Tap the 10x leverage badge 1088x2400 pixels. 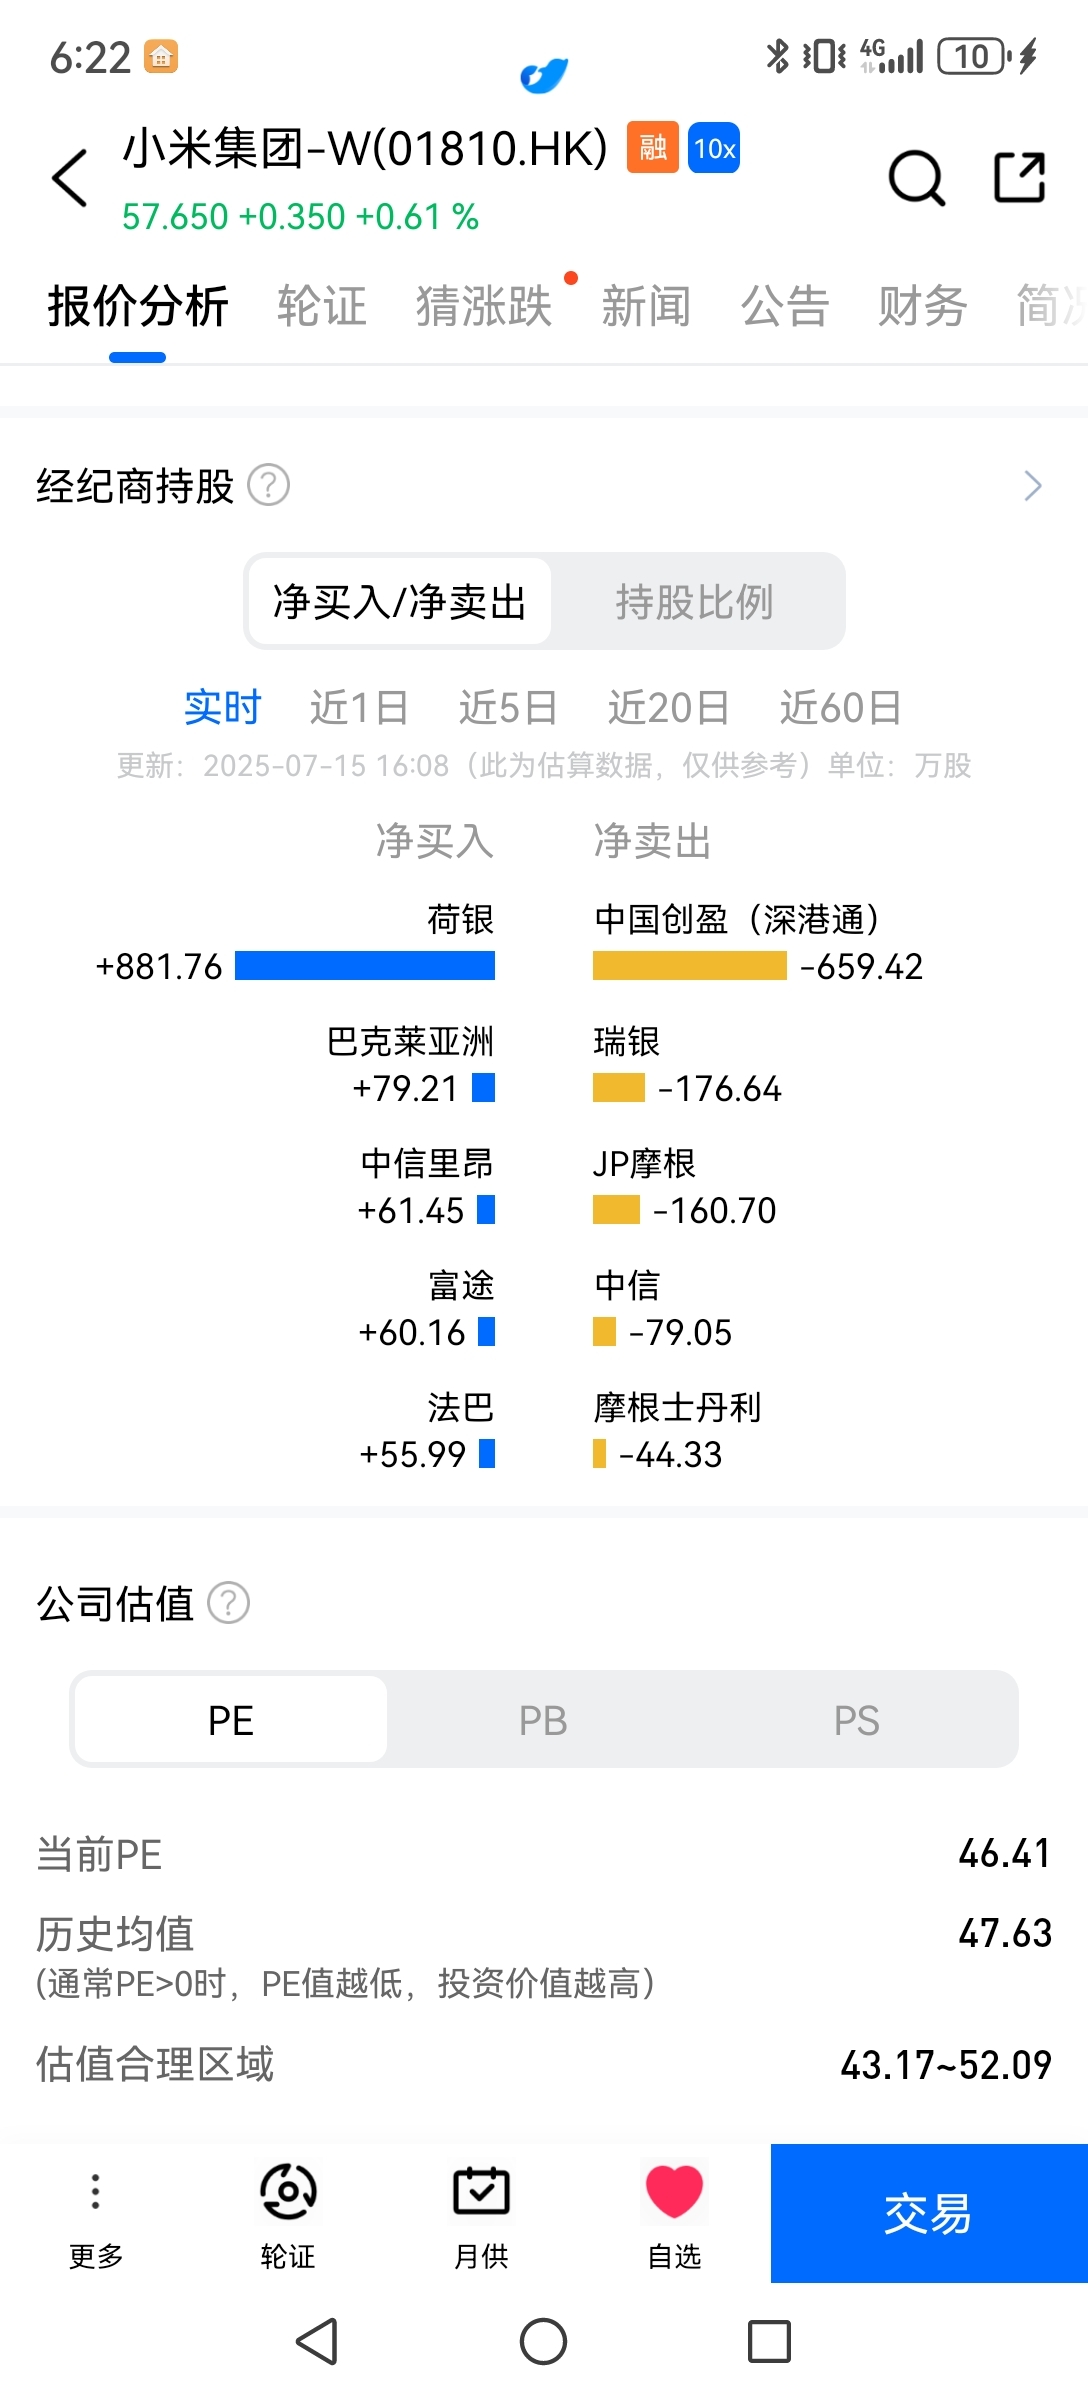point(714,148)
